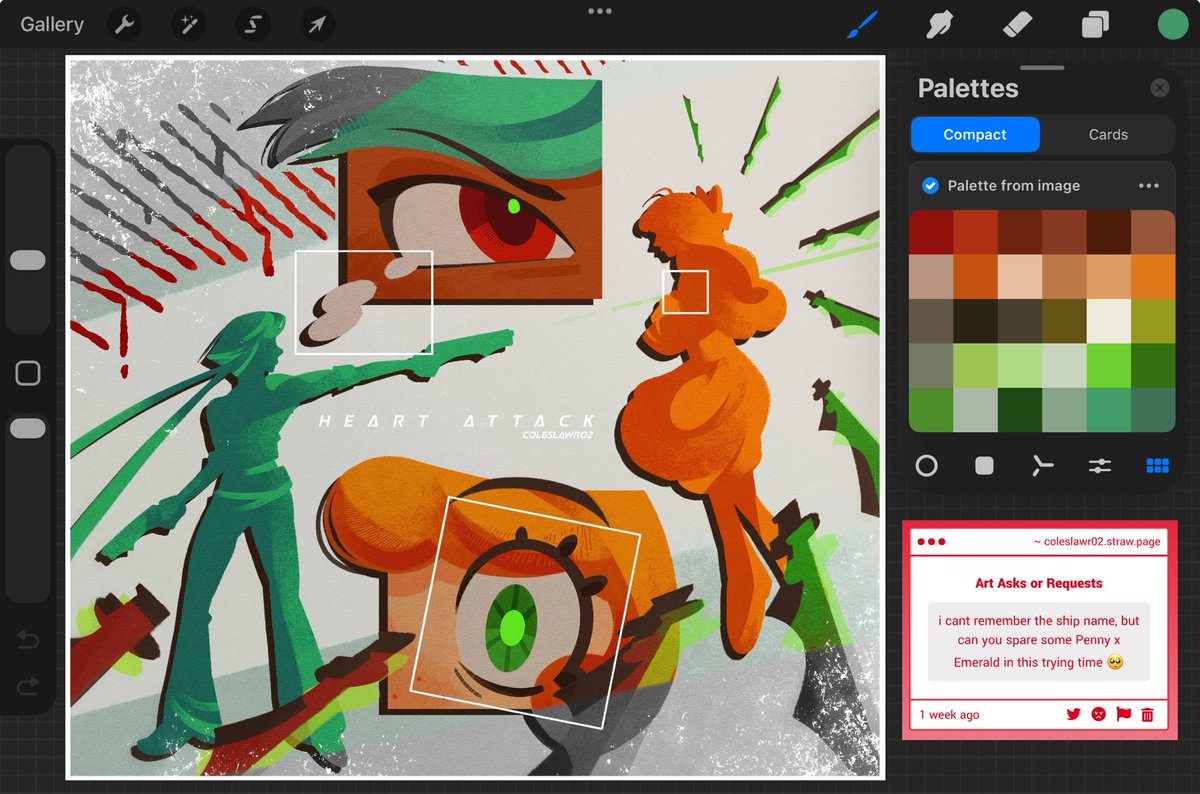This screenshot has height=794, width=1200.
Task: Adjust the brush opacity slider
Action: pos(28,428)
